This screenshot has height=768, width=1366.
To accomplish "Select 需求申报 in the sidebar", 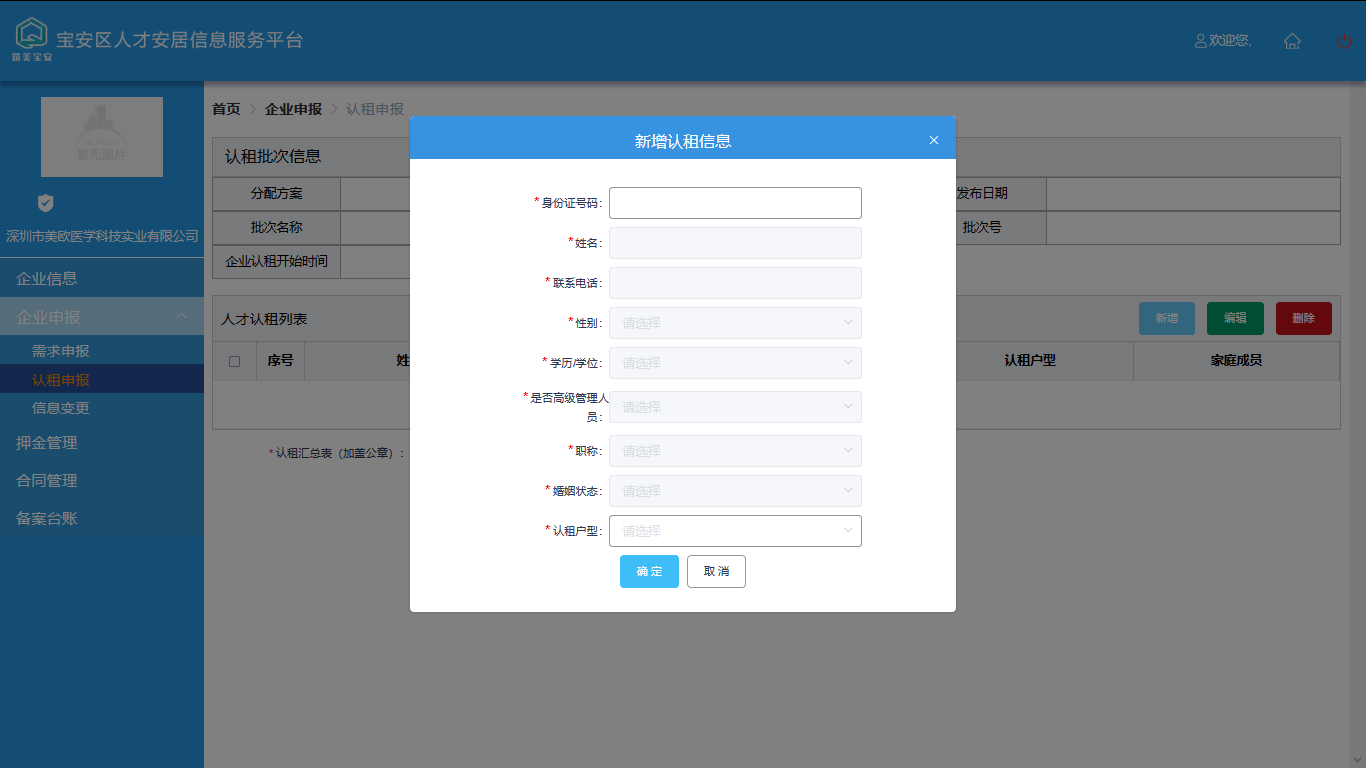I will tap(61, 351).
